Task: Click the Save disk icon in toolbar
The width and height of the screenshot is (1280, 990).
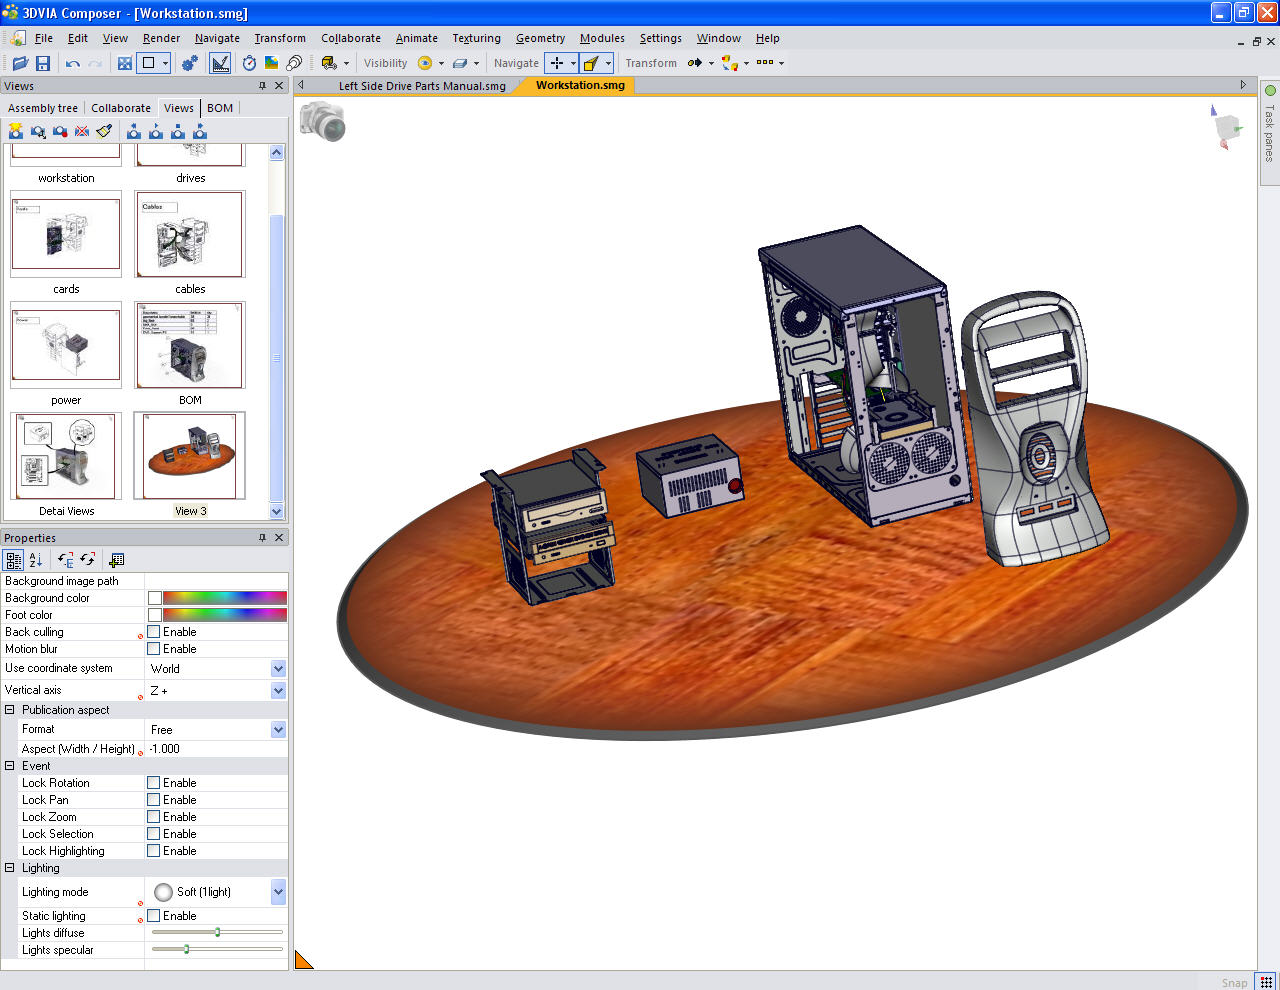Action: click(x=43, y=63)
